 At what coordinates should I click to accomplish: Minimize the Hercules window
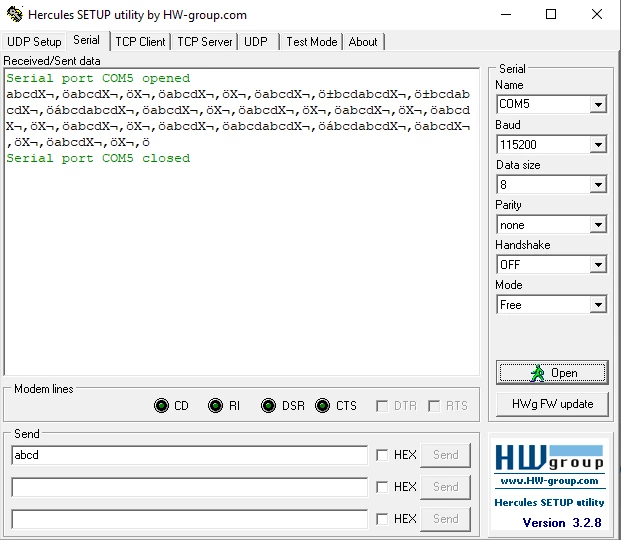(x=506, y=15)
